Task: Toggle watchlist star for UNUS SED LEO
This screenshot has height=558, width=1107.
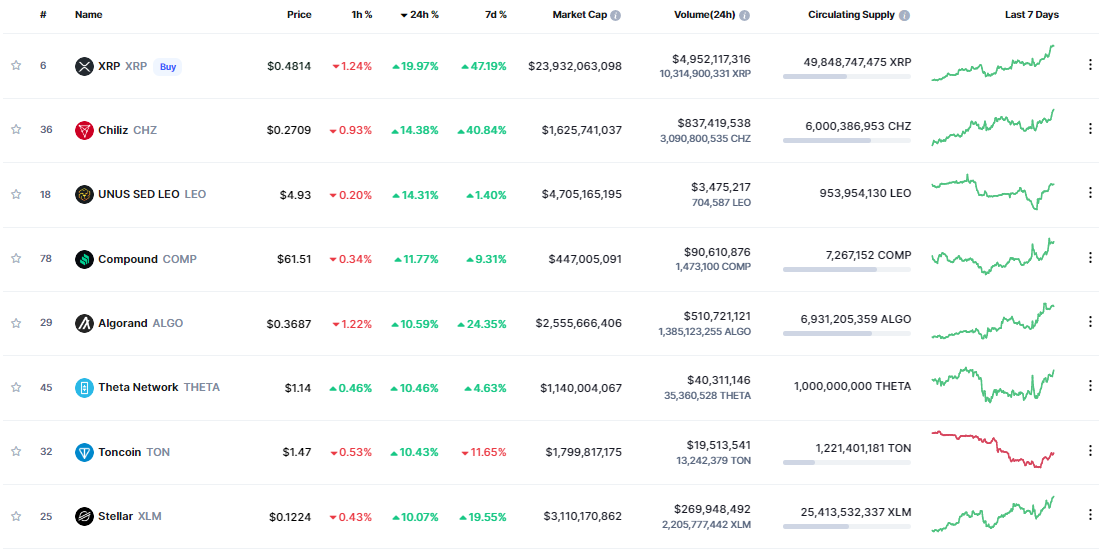Action: click(x=16, y=194)
